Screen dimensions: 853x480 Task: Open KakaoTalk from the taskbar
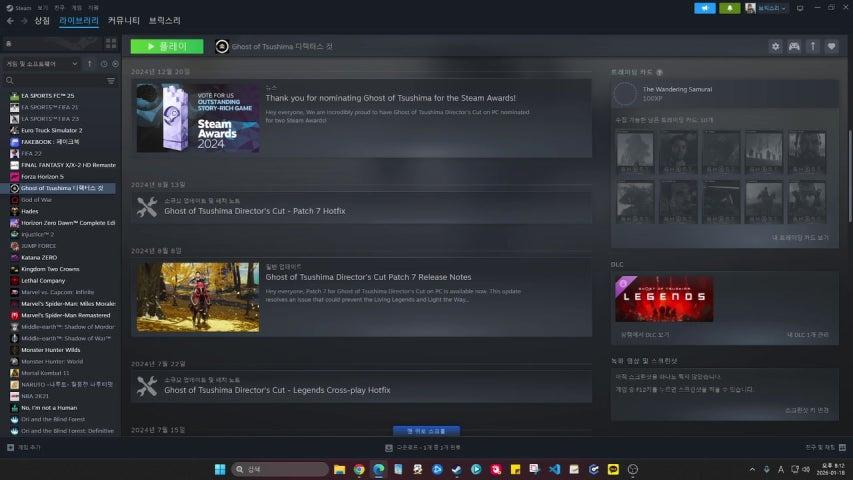tap(613, 469)
